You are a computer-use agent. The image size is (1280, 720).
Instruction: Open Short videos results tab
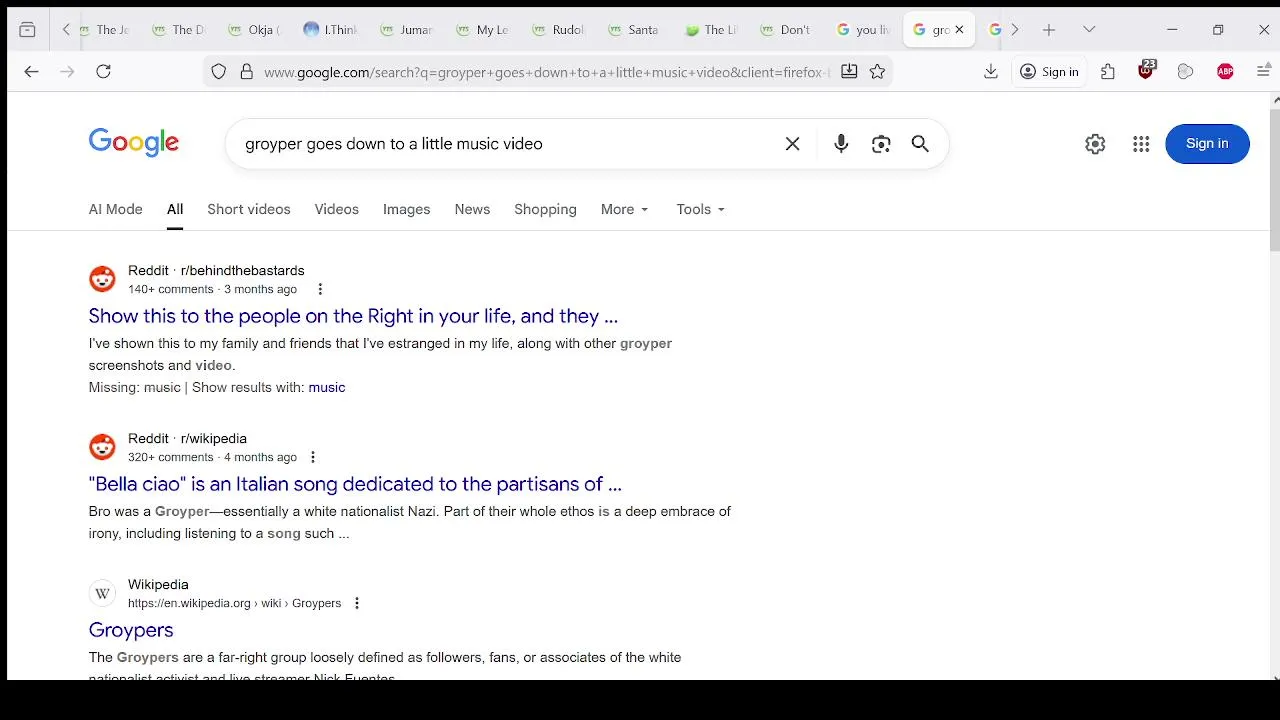tap(249, 209)
